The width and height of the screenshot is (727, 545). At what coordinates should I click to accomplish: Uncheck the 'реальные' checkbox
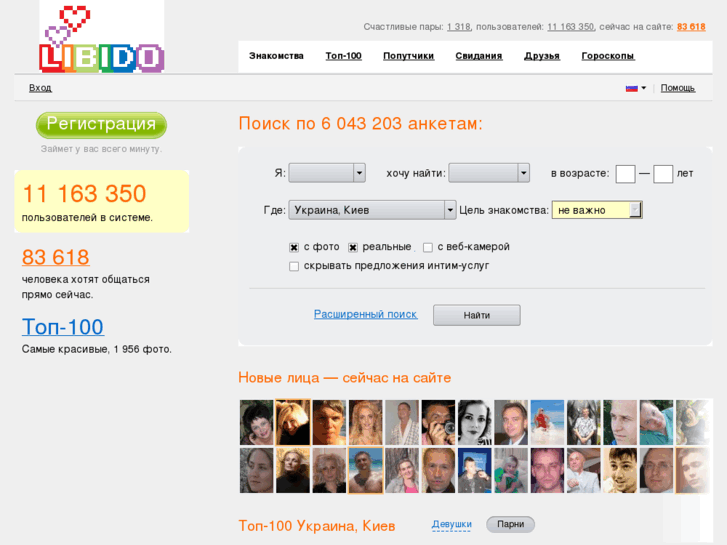pyautogui.click(x=353, y=248)
